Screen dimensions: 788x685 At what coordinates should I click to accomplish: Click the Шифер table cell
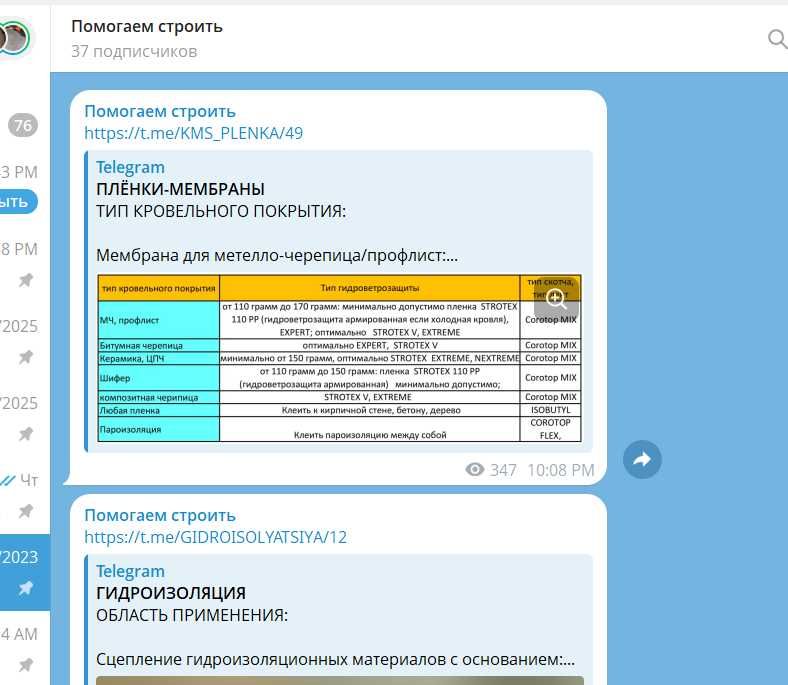click(x=159, y=378)
